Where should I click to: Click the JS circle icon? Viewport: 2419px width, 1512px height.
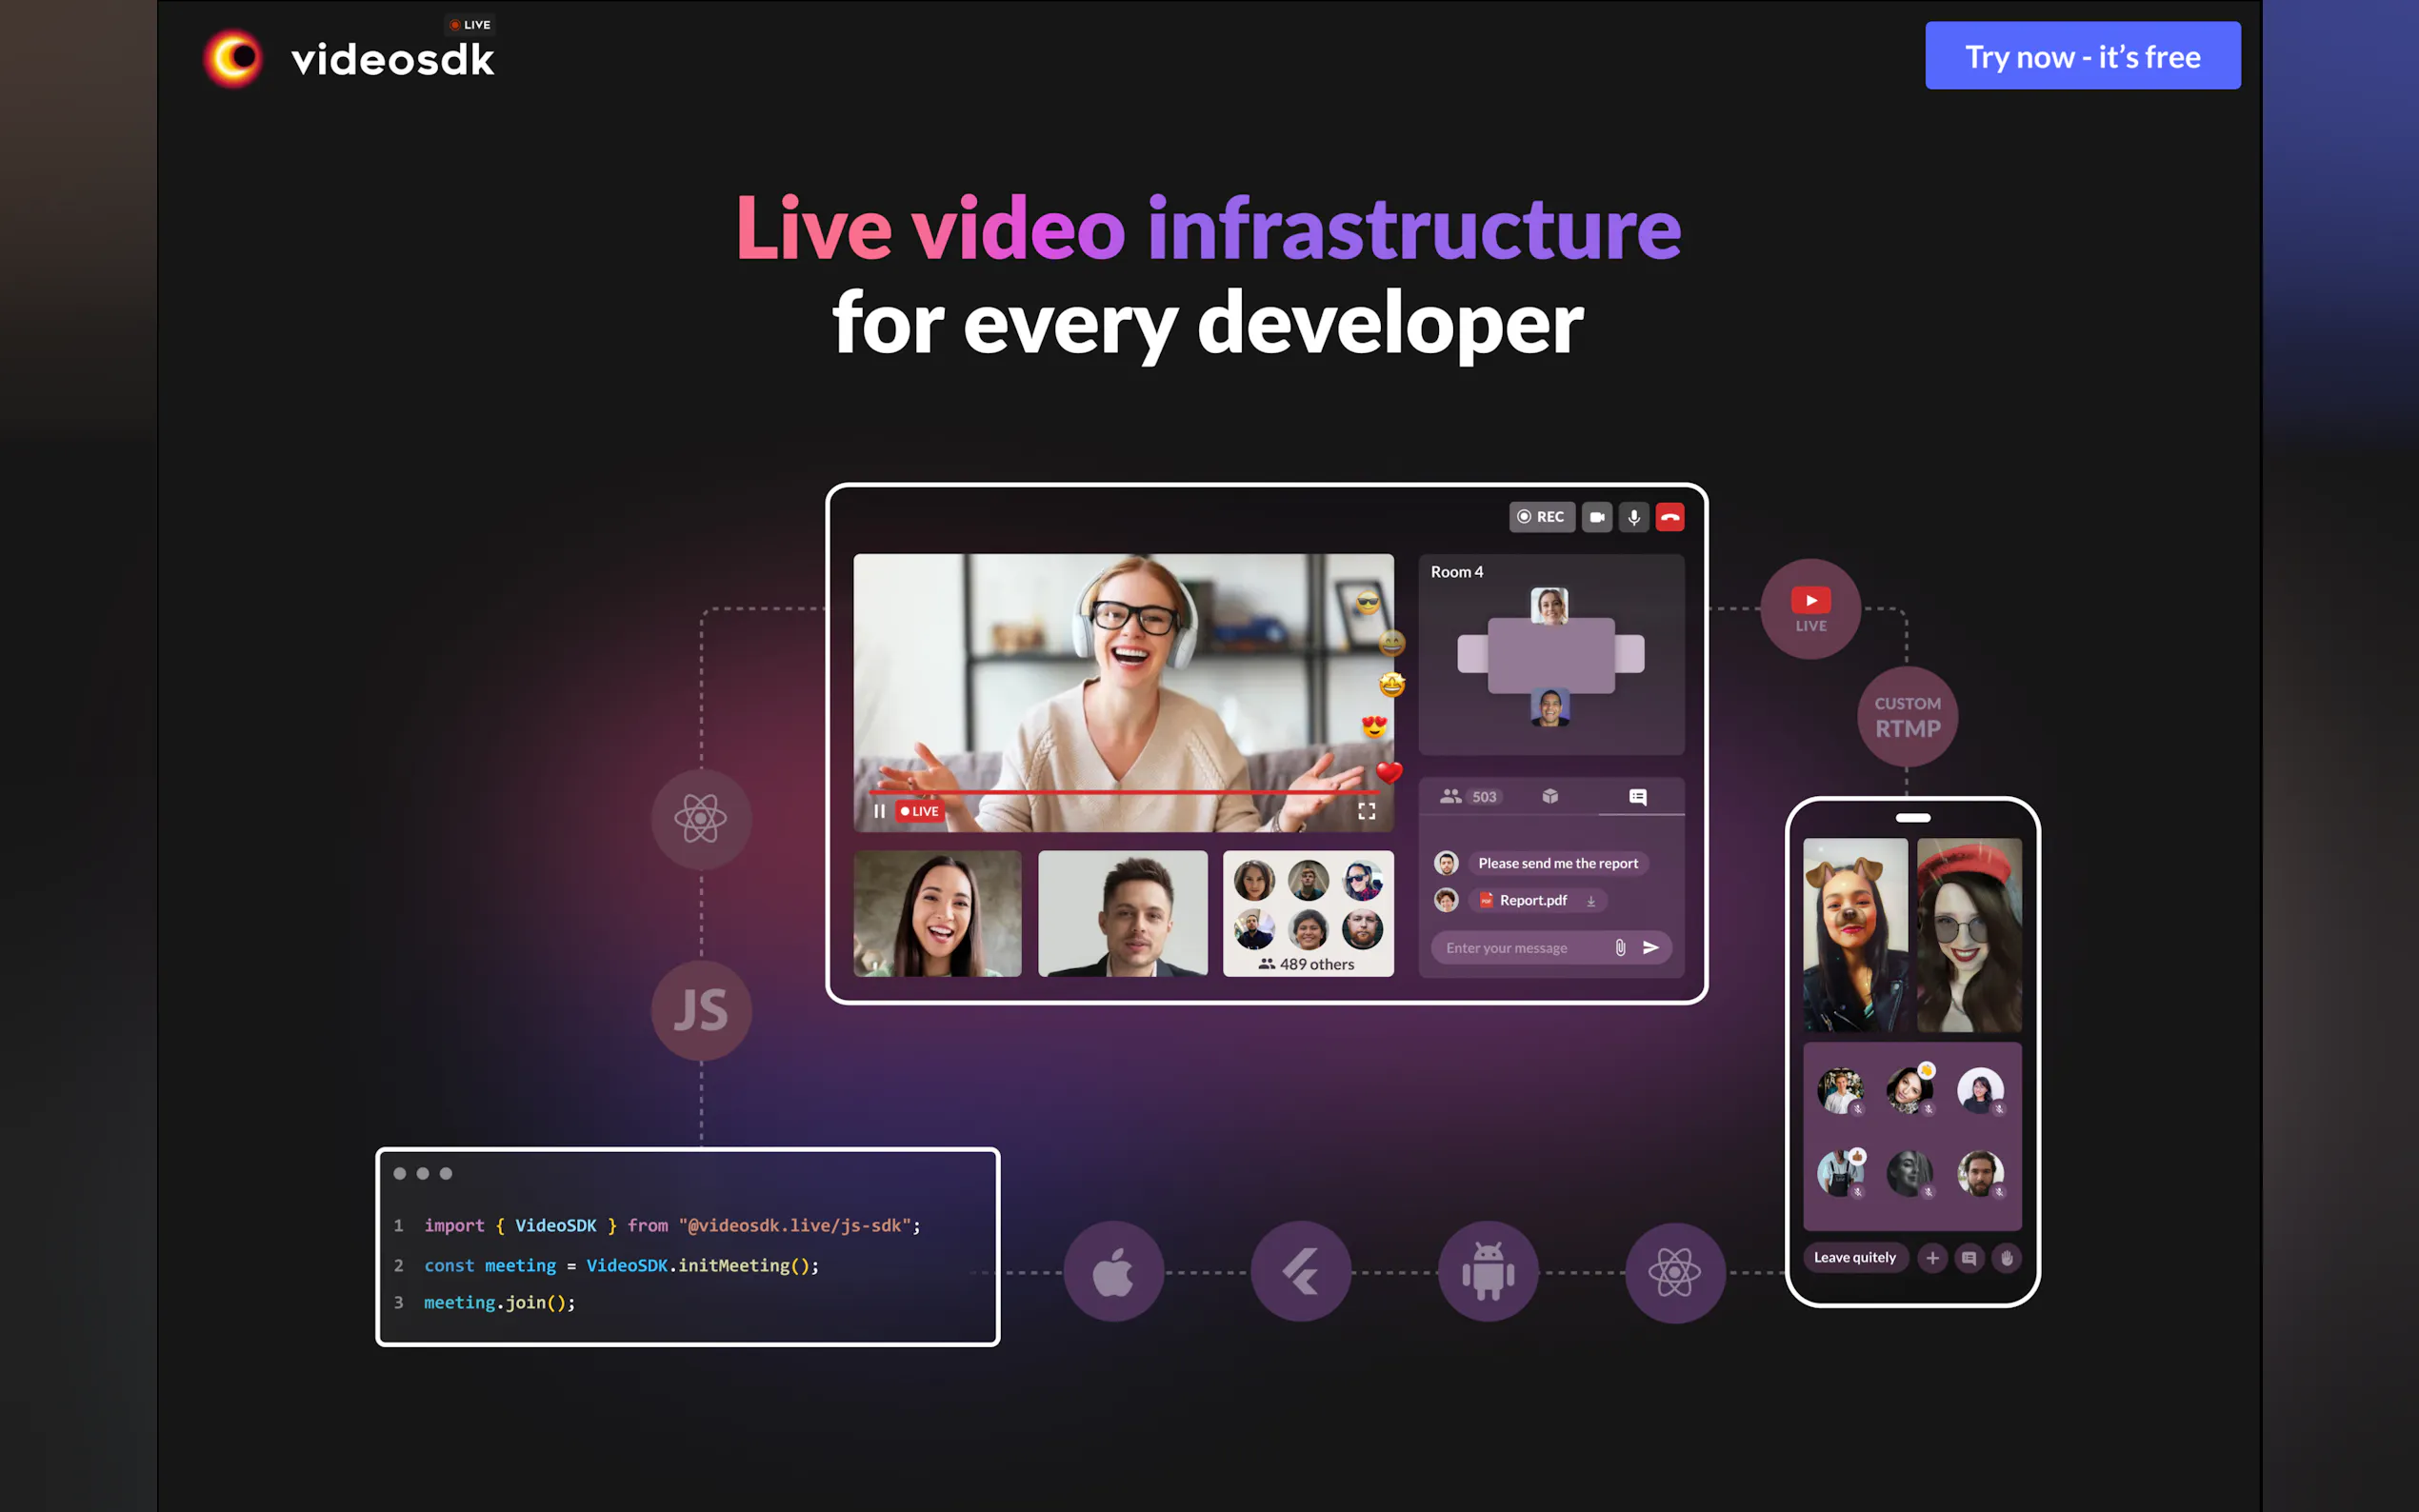pos(701,1010)
